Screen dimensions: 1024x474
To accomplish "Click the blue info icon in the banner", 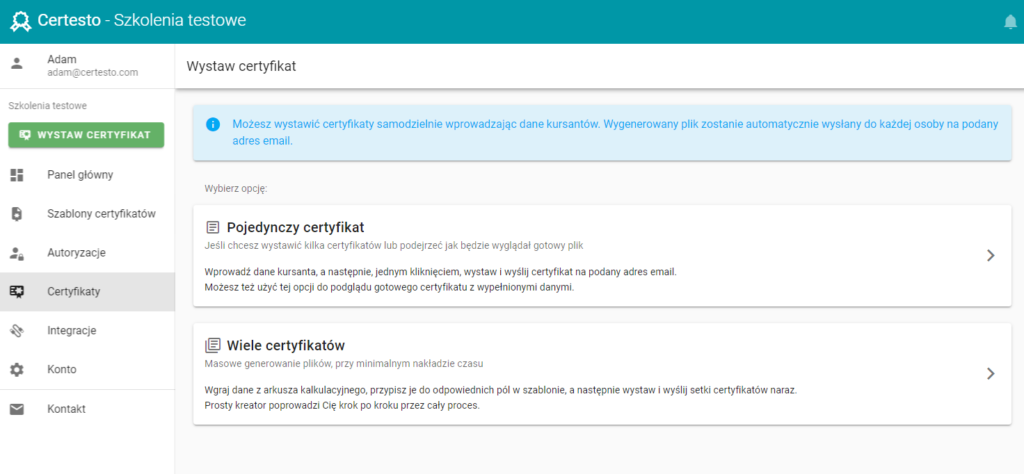I will (x=213, y=124).
